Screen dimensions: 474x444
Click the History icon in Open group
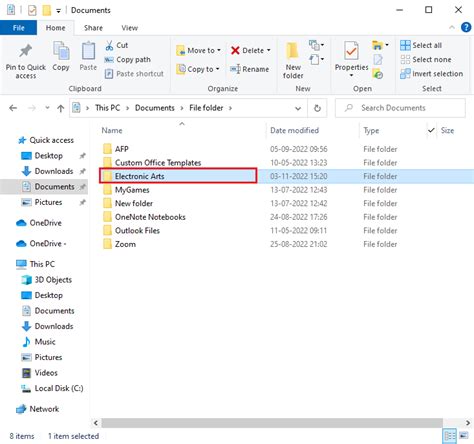point(377,74)
